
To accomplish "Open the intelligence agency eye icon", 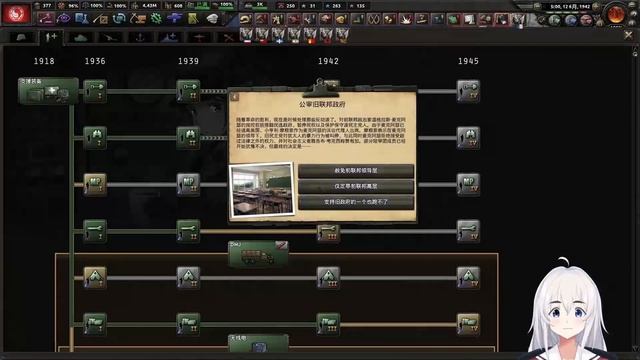I will pos(63,18).
